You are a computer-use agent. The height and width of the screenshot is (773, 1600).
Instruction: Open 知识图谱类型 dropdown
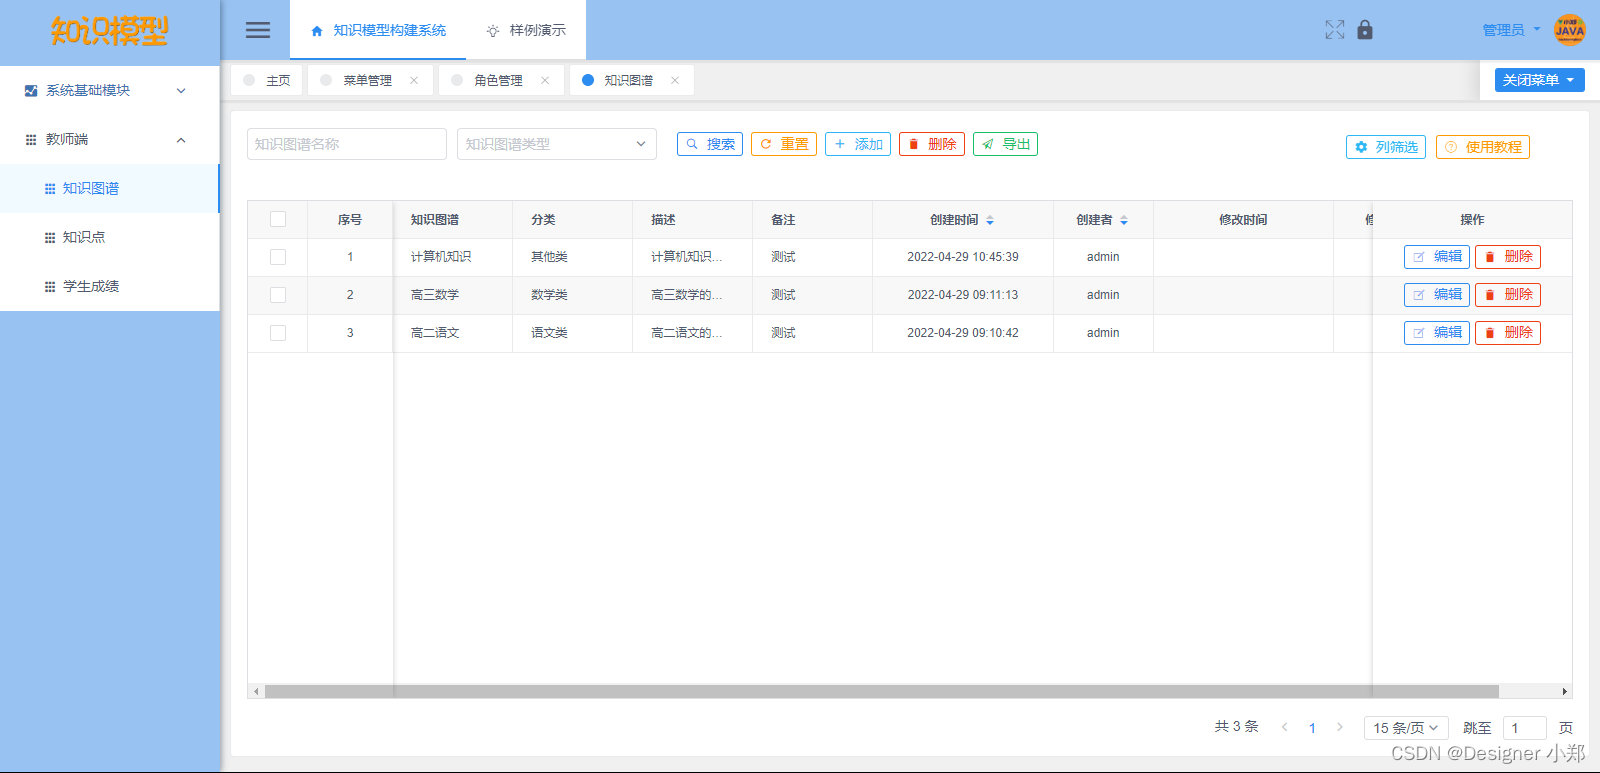pyautogui.click(x=557, y=144)
